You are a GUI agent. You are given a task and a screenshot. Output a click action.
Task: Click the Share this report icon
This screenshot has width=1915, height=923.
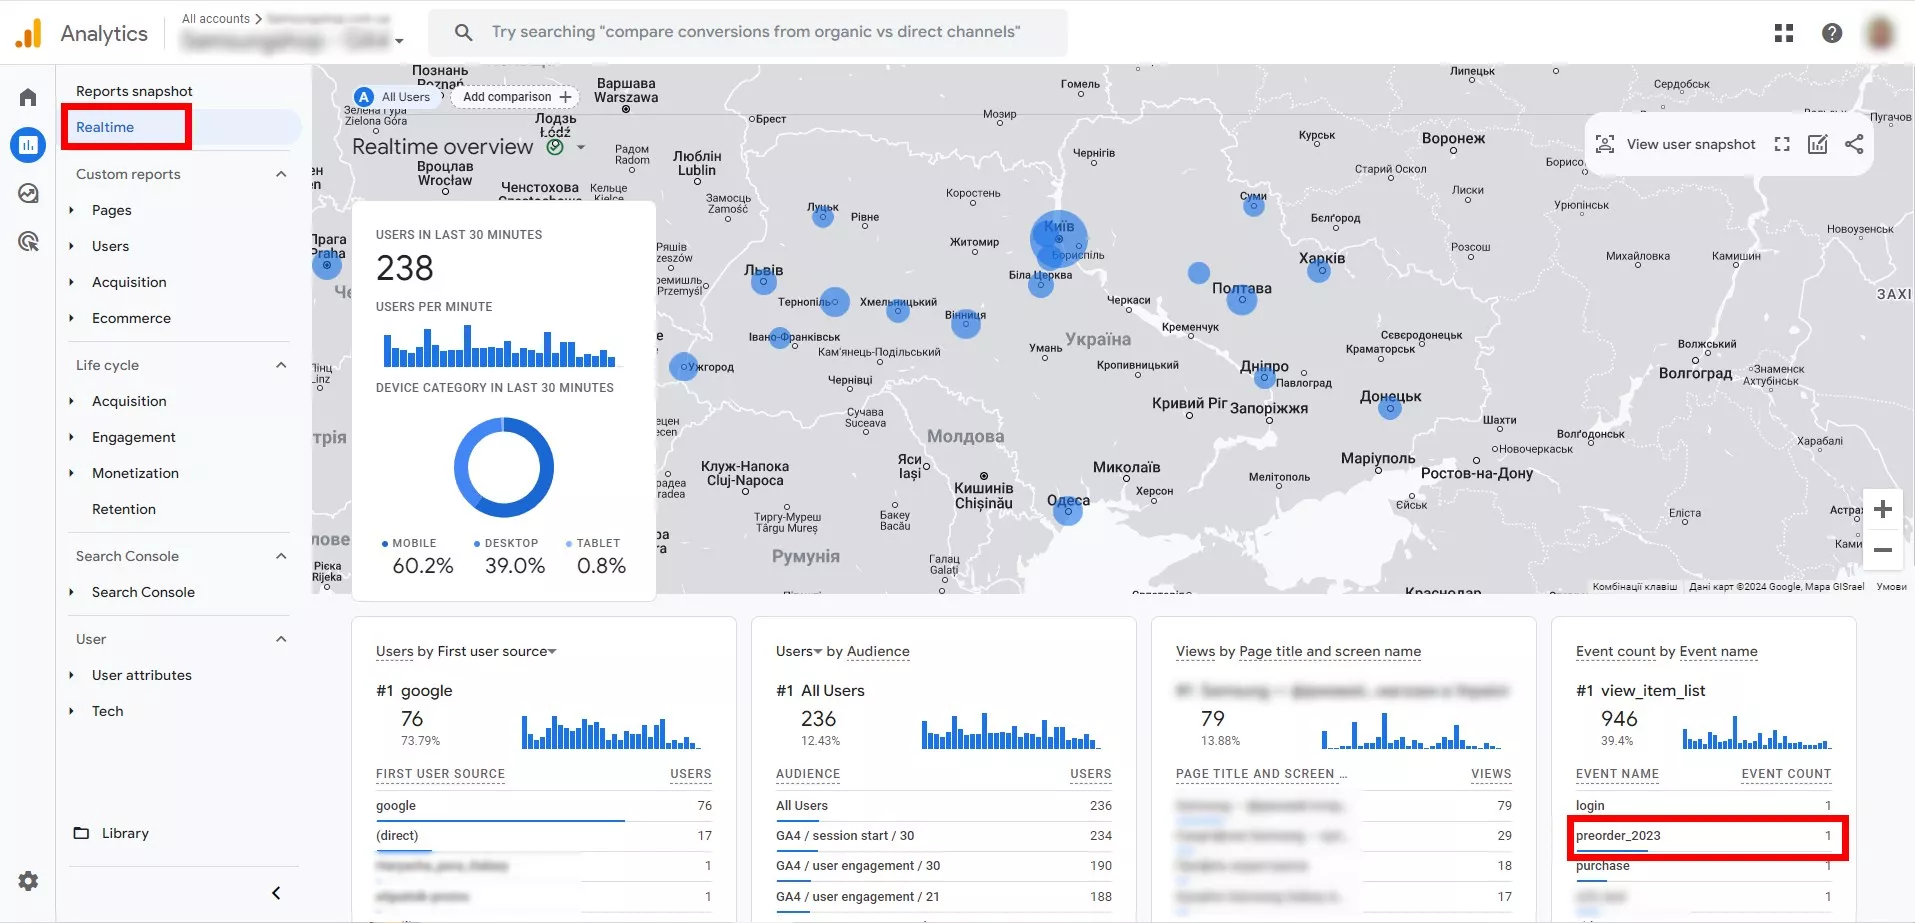click(x=1854, y=144)
